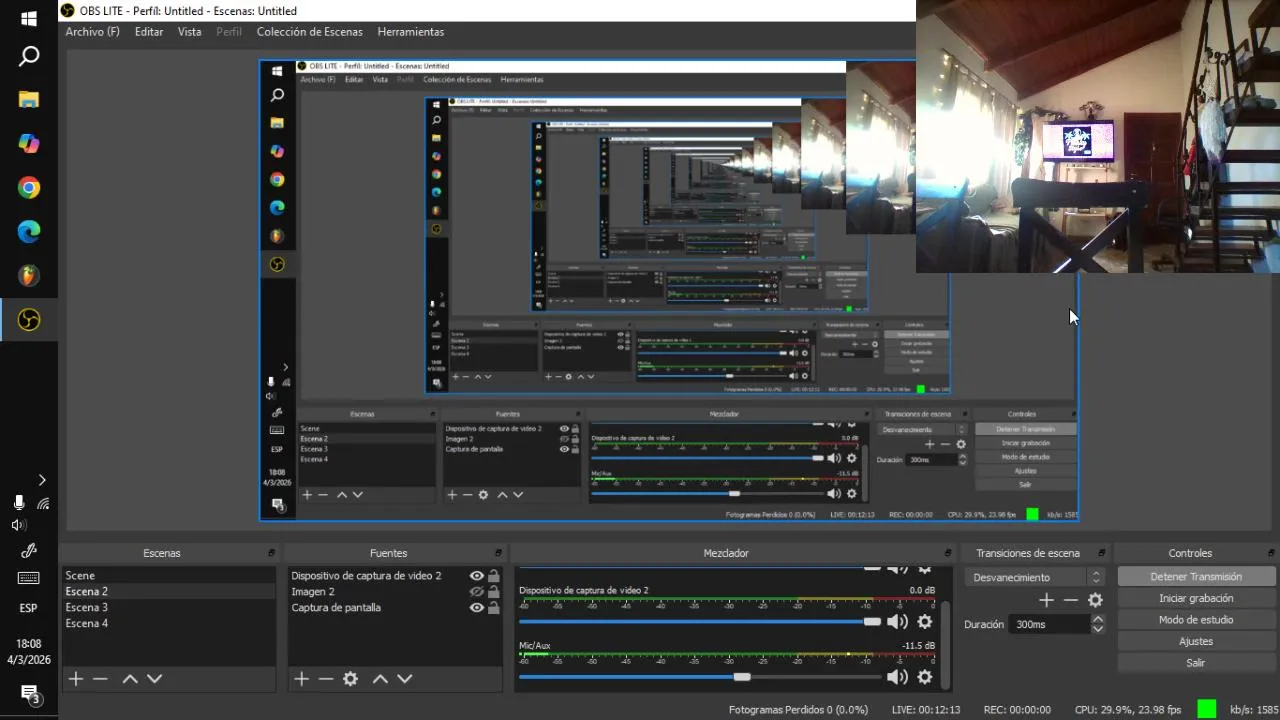Undock the Transiciones de escena panel
The height and width of the screenshot is (720, 1280).
tap(1102, 553)
